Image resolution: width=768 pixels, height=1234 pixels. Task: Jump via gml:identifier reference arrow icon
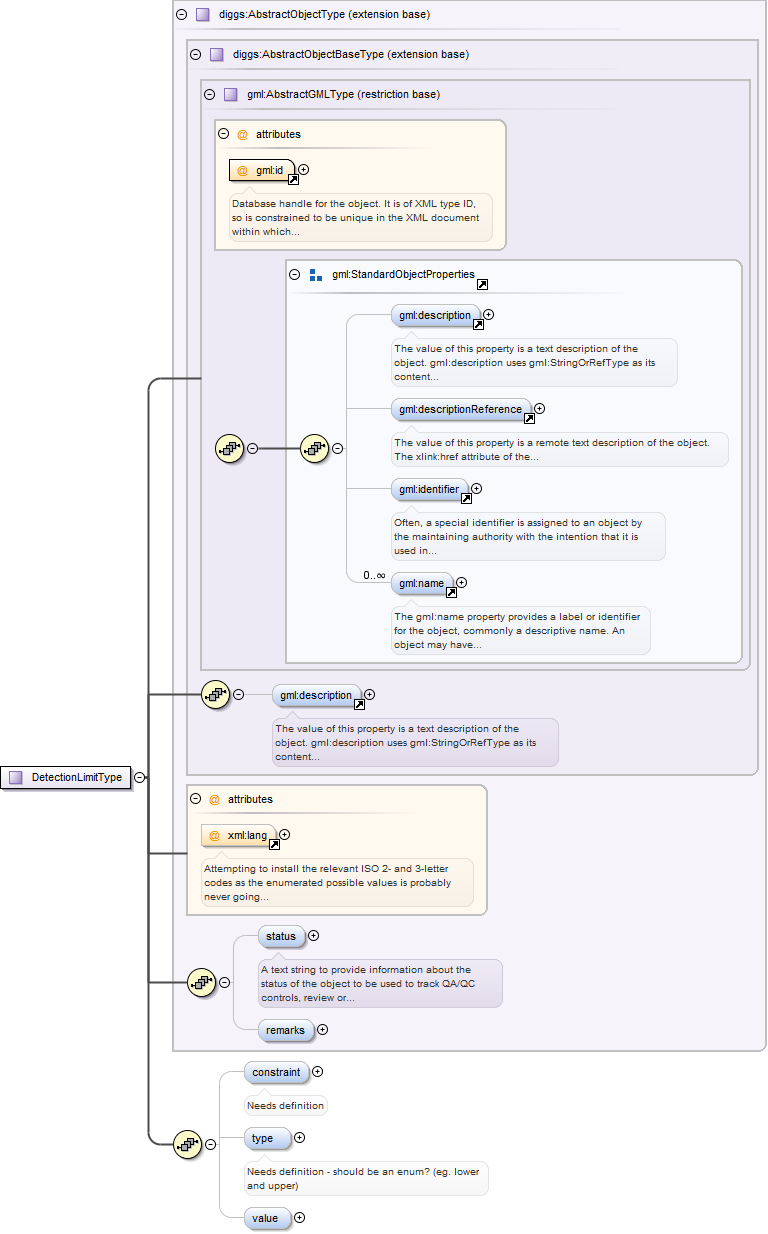[465, 499]
